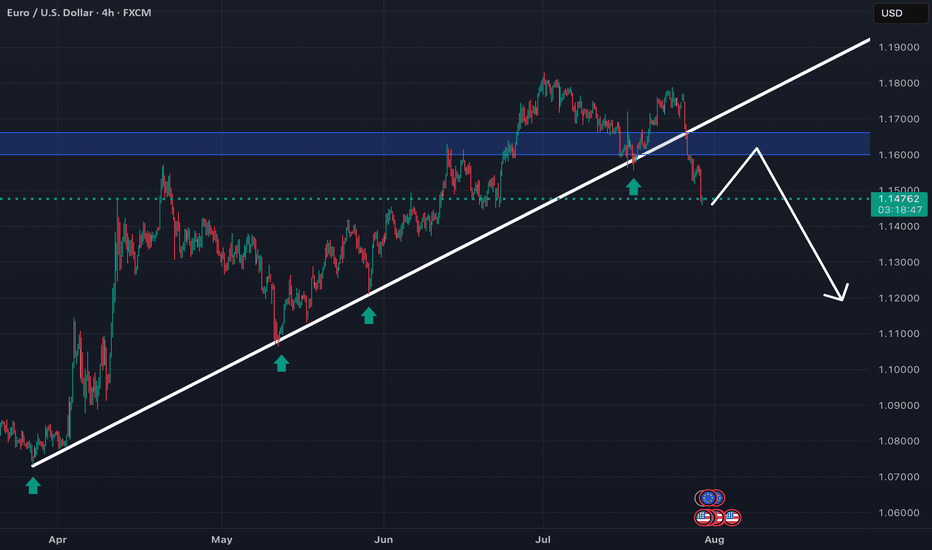Click the 1.14000 price axis label

click(x=899, y=227)
